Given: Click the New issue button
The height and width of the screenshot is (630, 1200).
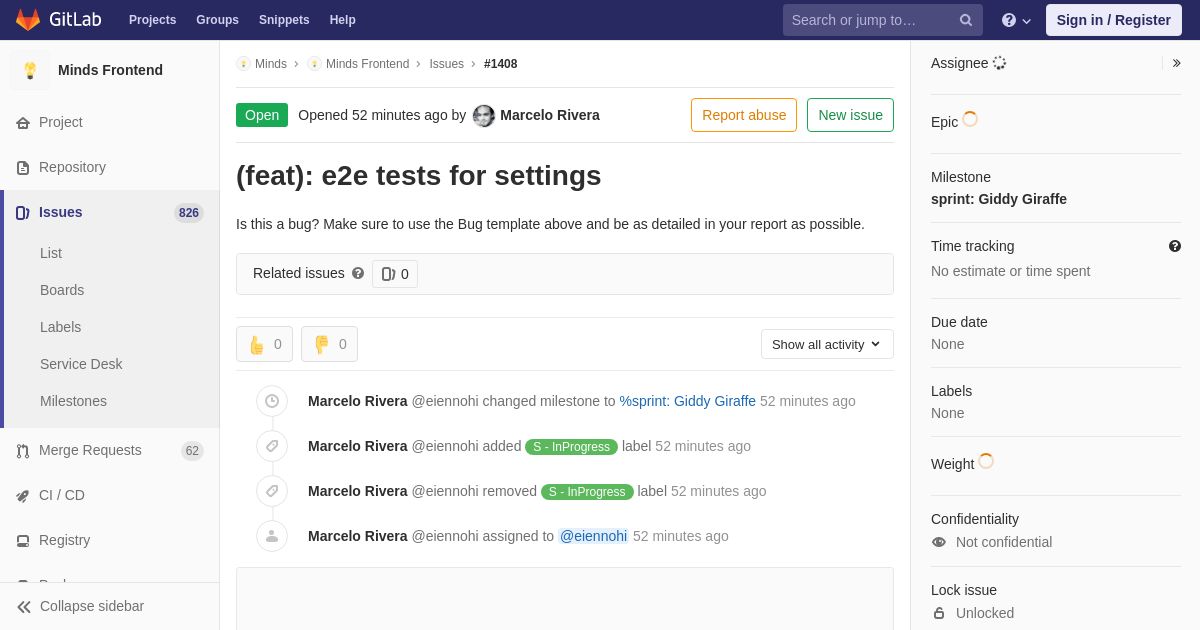Looking at the screenshot, I should tap(850, 115).
